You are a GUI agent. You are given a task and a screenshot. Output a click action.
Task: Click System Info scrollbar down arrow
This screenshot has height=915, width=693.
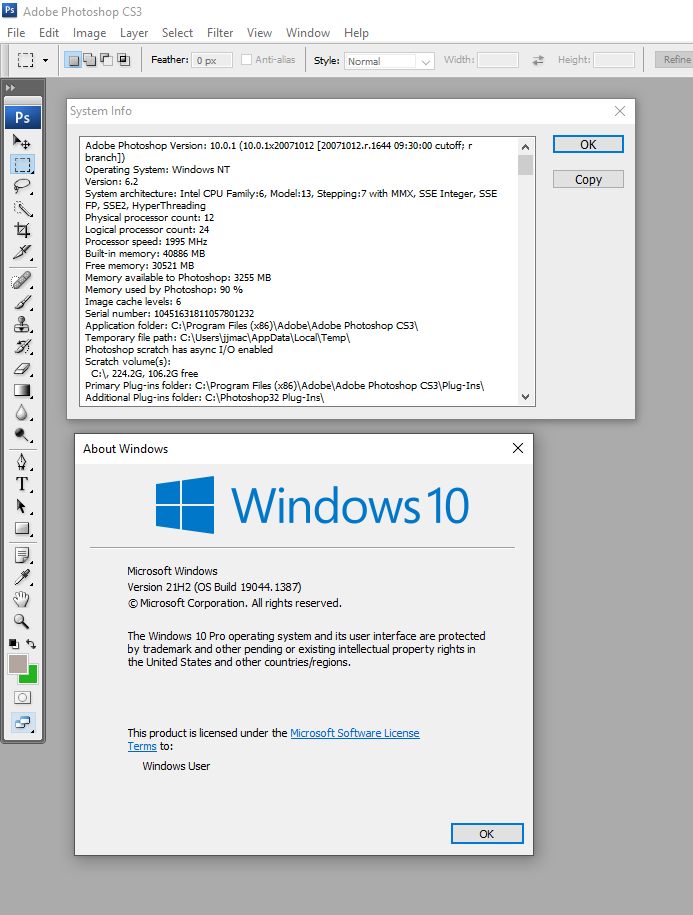pos(525,397)
